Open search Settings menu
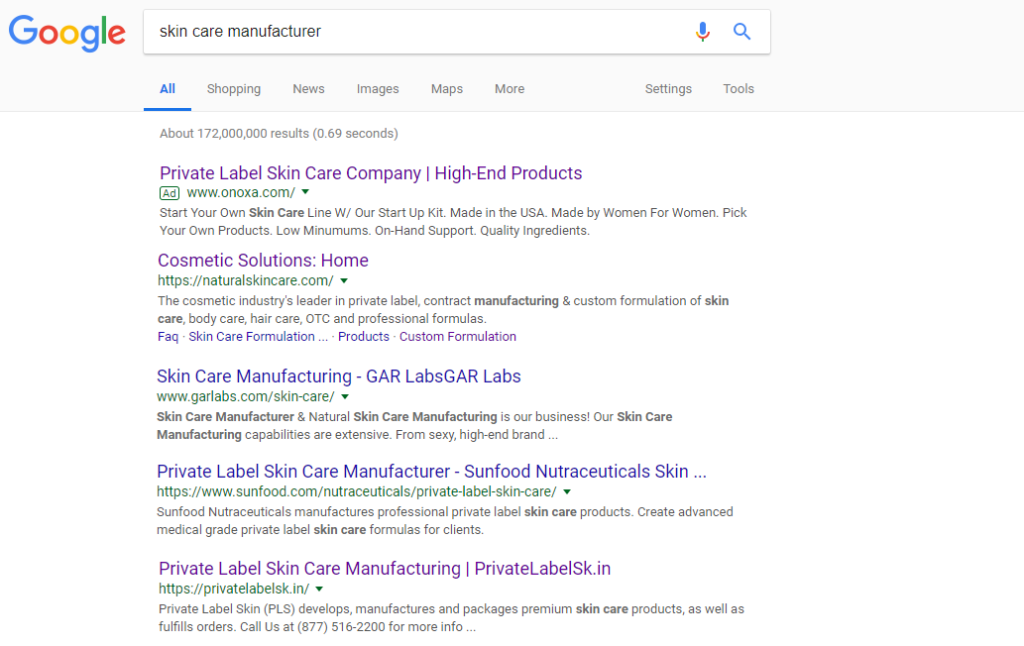This screenshot has height=646, width=1024. [668, 89]
